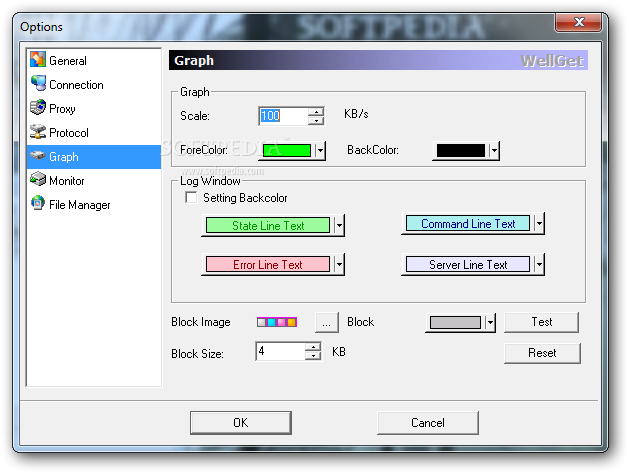Enable the Setting Backcolor checkbox
The width and height of the screenshot is (629, 473).
[191, 197]
